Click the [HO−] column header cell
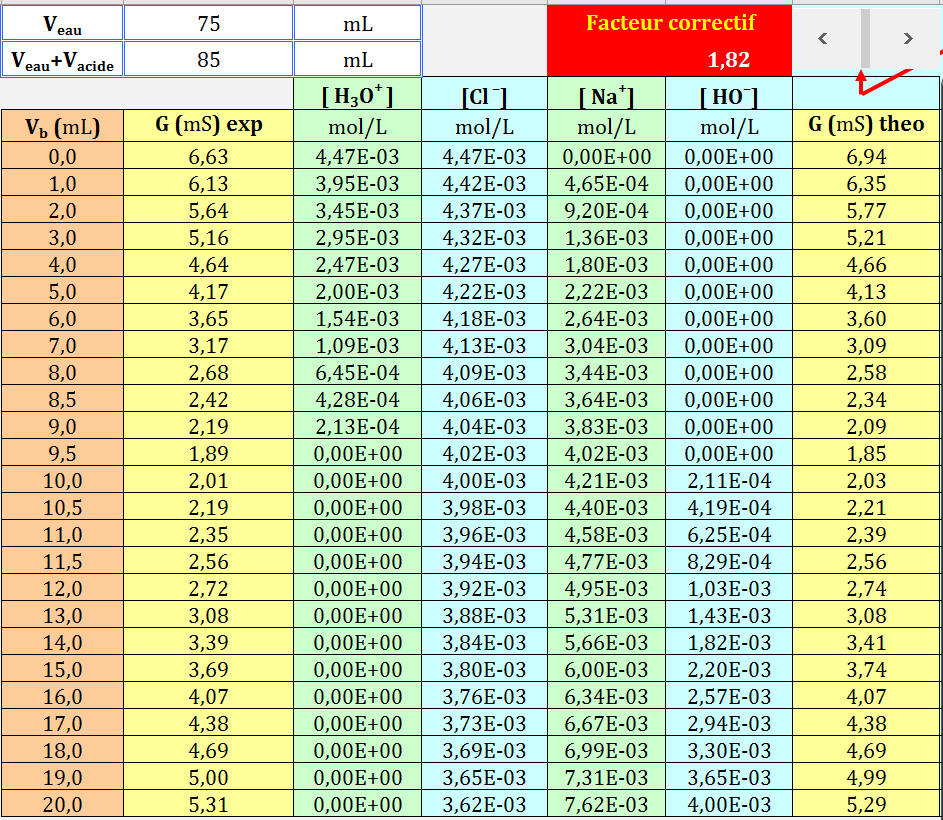Viewport: 943px width, 820px height. pyautogui.click(x=729, y=97)
